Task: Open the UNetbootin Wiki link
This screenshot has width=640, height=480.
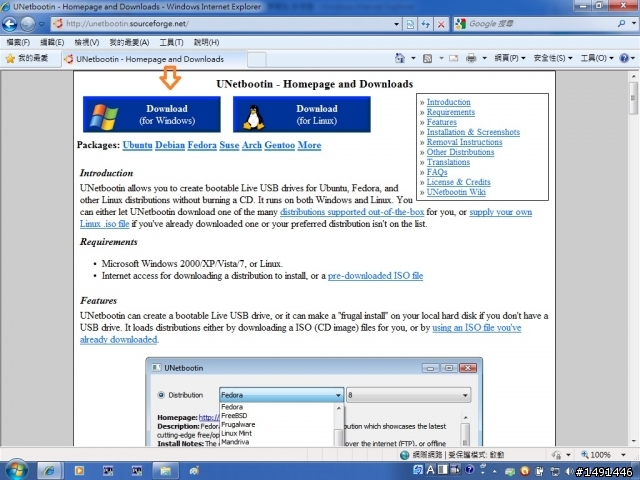Action: pos(456,192)
